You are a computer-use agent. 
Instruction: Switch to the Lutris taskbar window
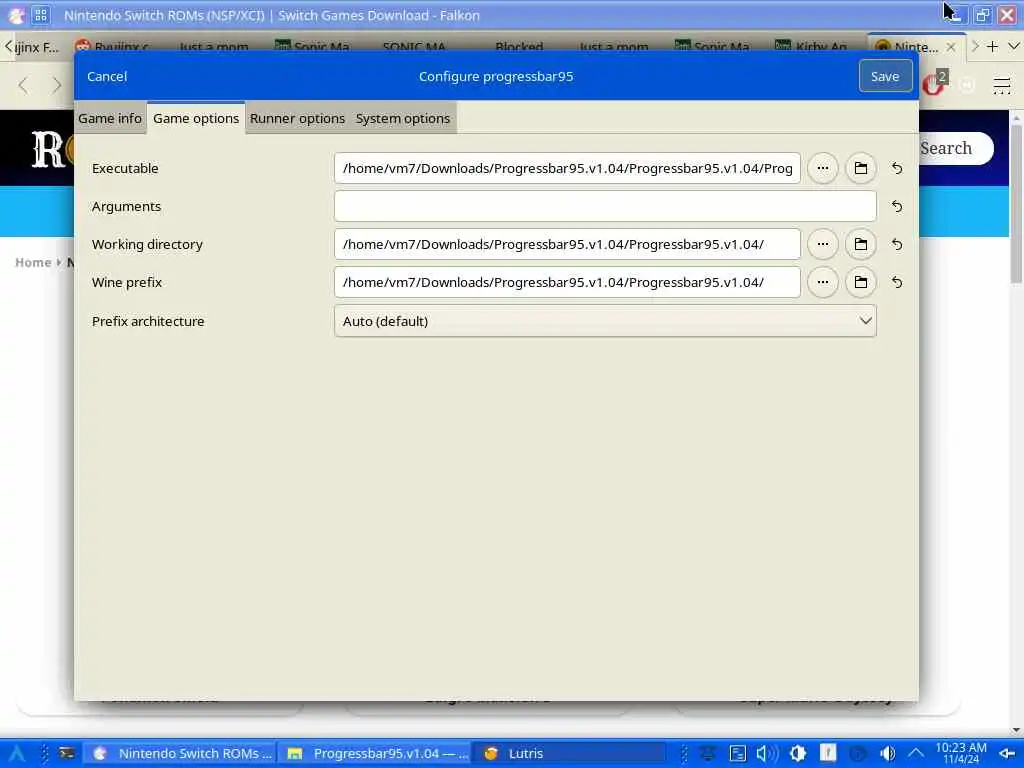coord(570,754)
